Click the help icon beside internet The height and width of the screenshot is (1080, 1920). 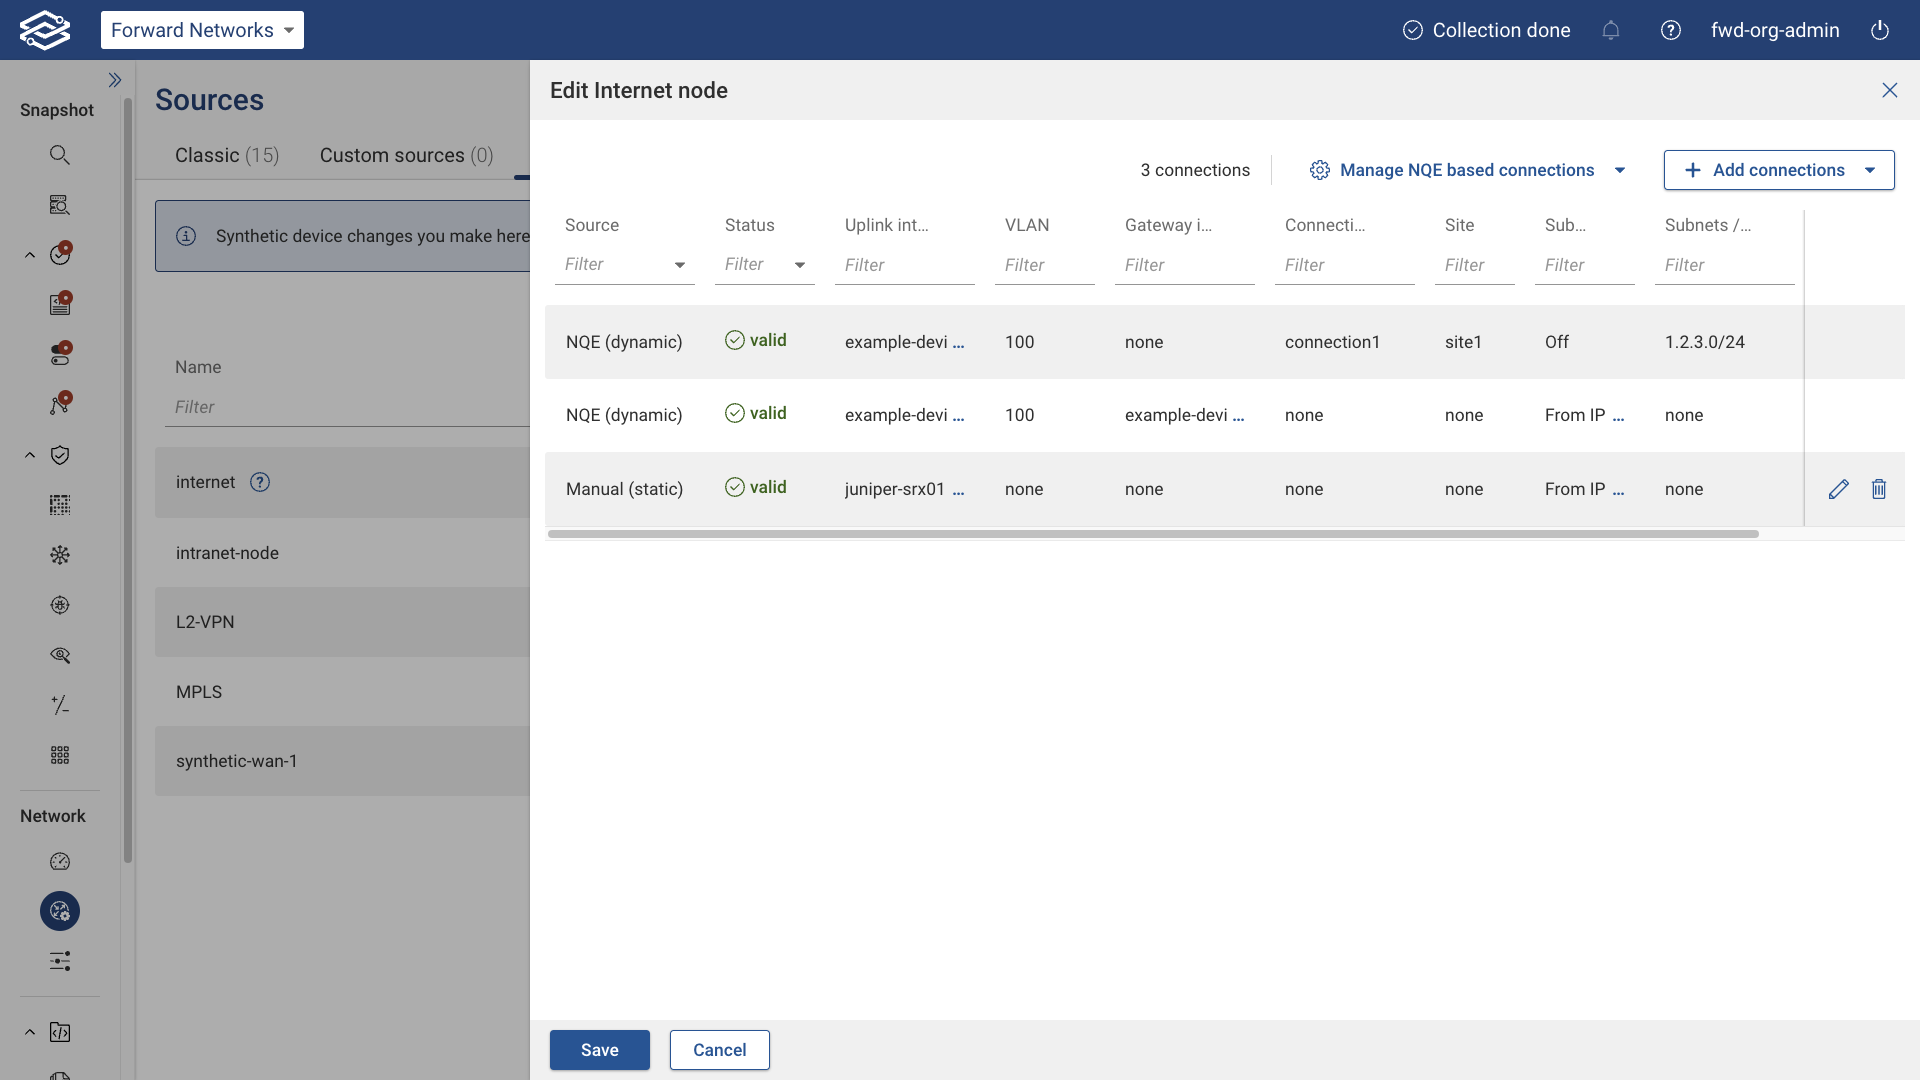(260, 482)
